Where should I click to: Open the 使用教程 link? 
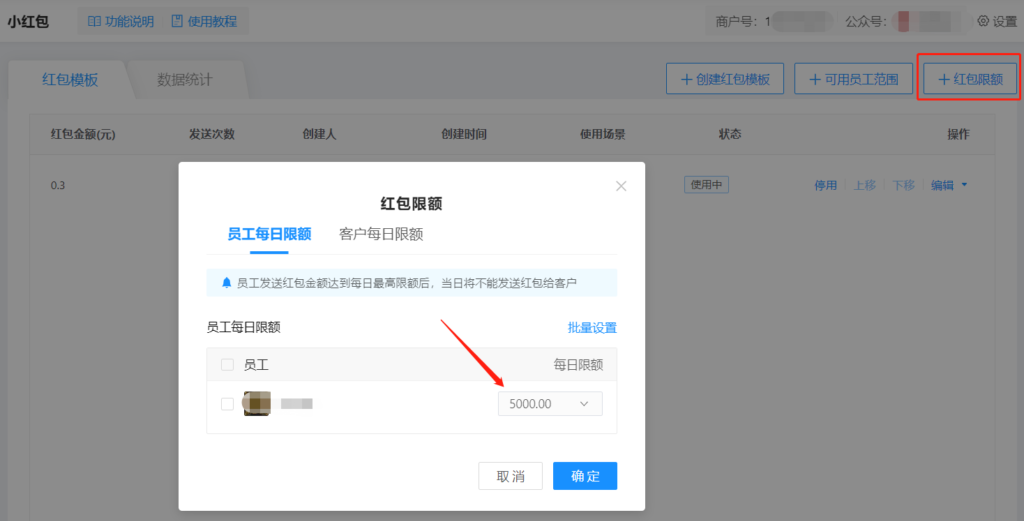pos(204,22)
